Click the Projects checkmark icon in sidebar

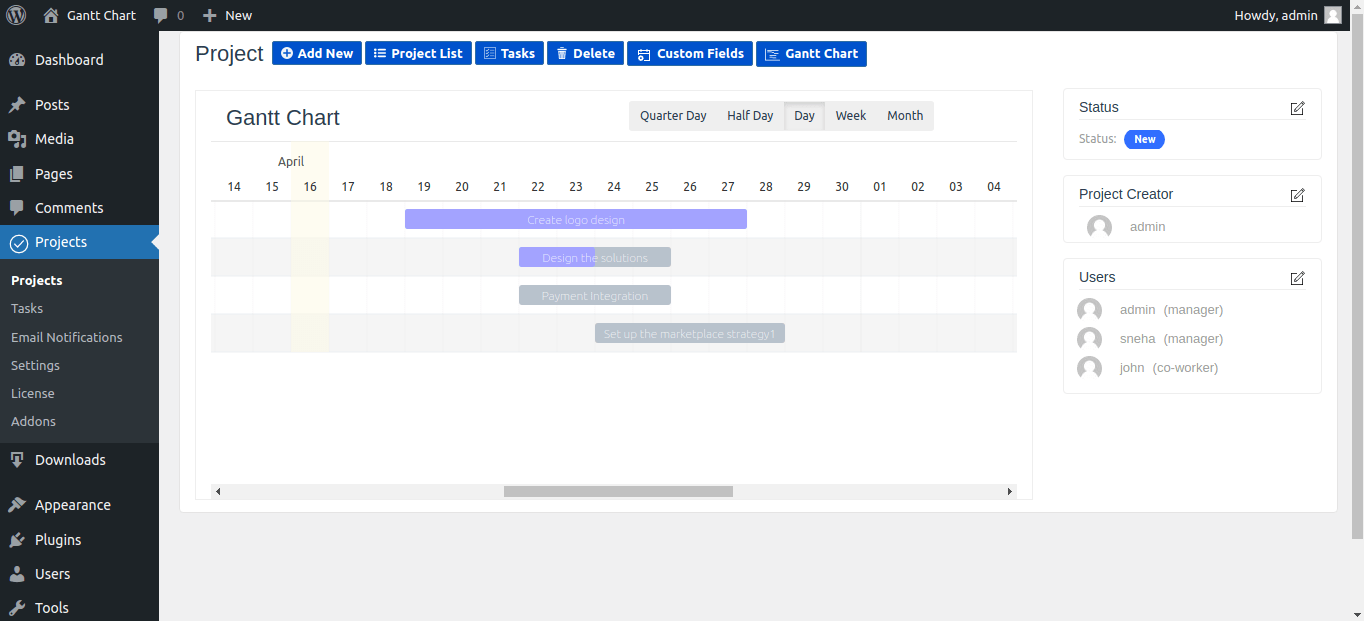coord(17,241)
